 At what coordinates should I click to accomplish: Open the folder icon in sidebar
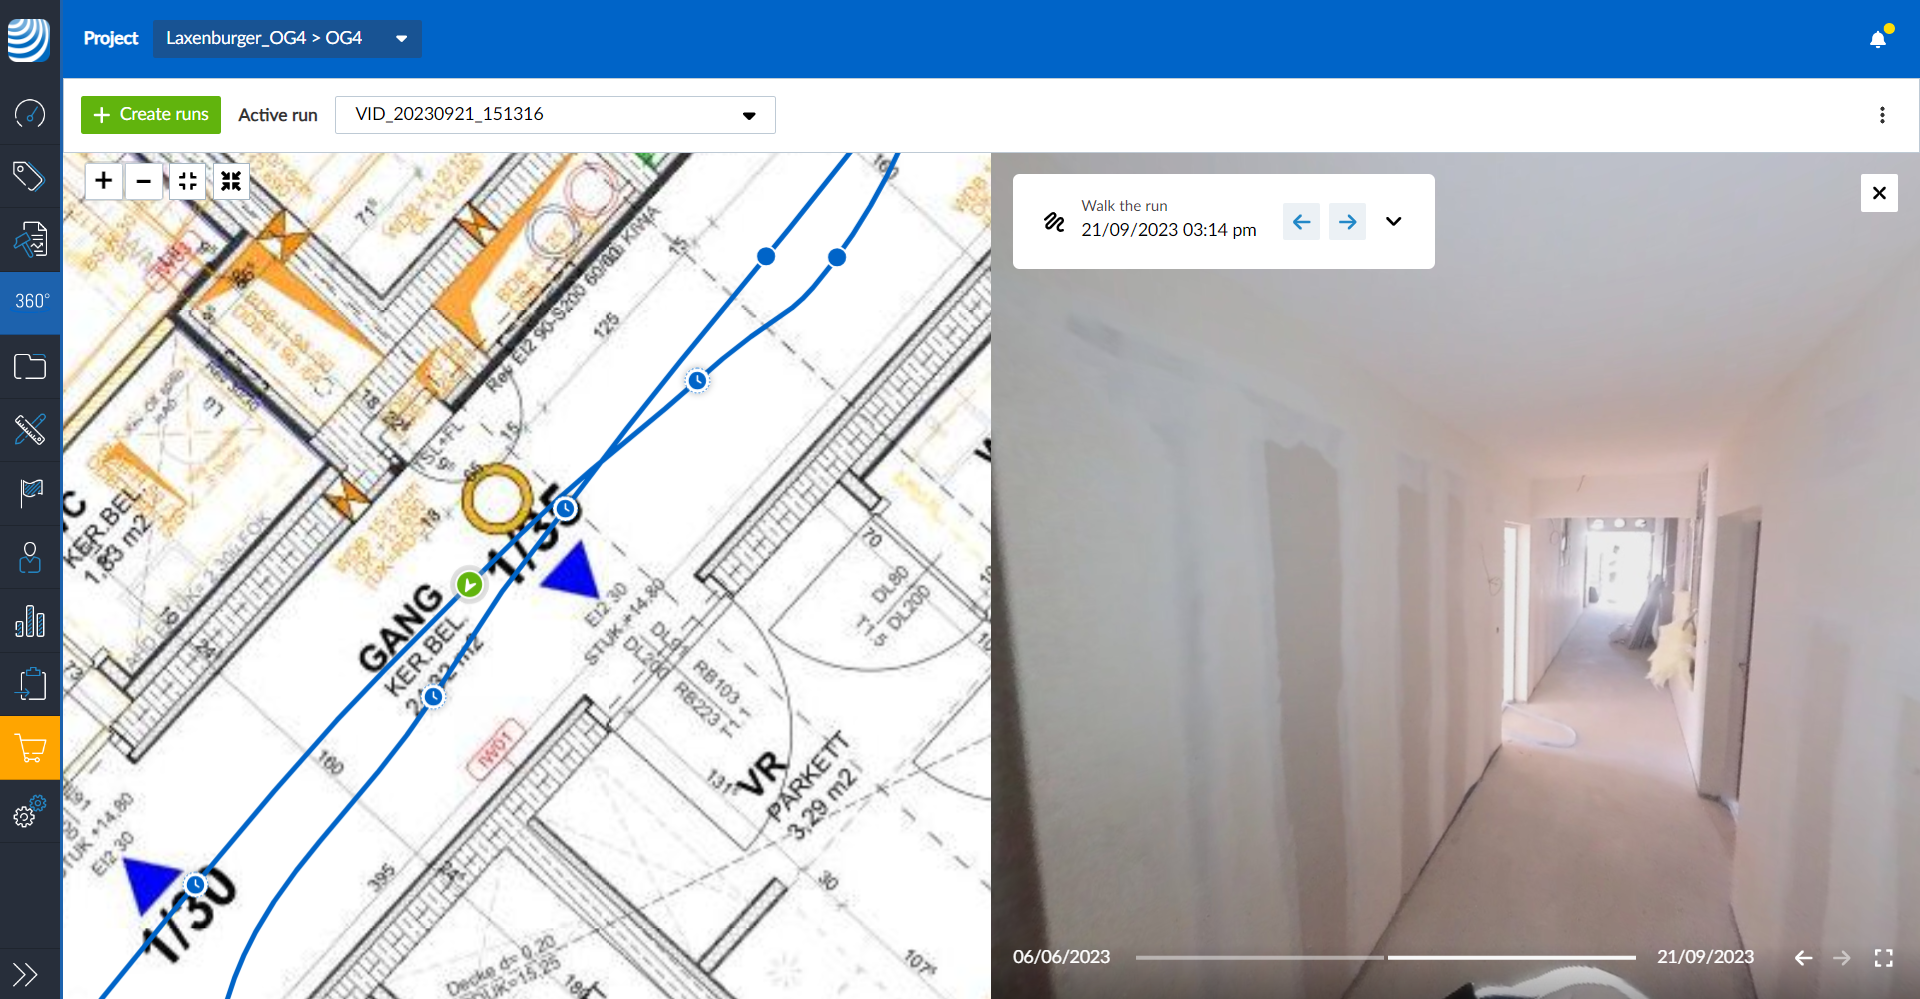[30, 366]
